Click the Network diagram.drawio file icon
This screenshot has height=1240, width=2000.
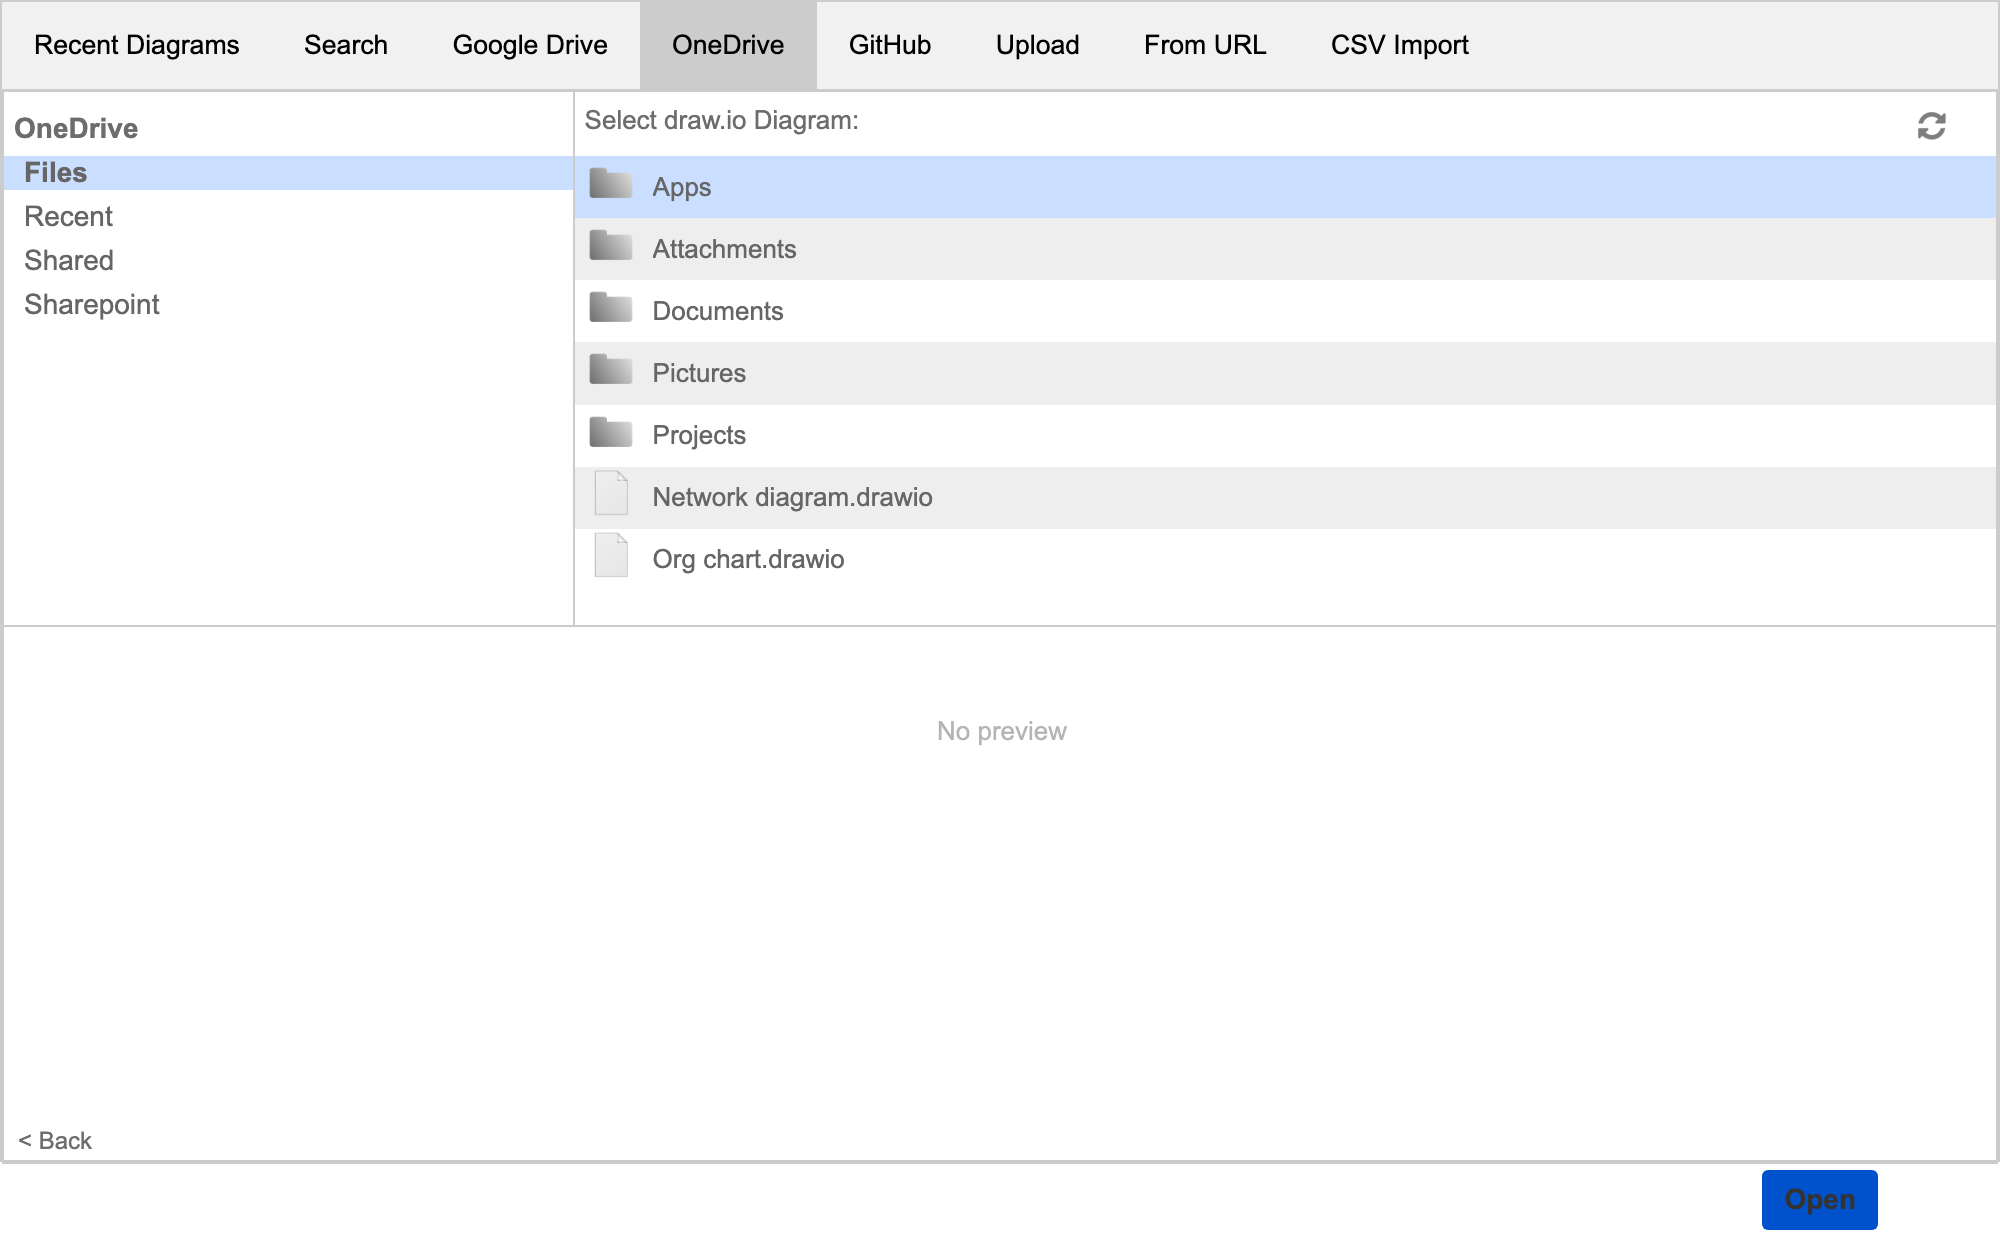(611, 493)
